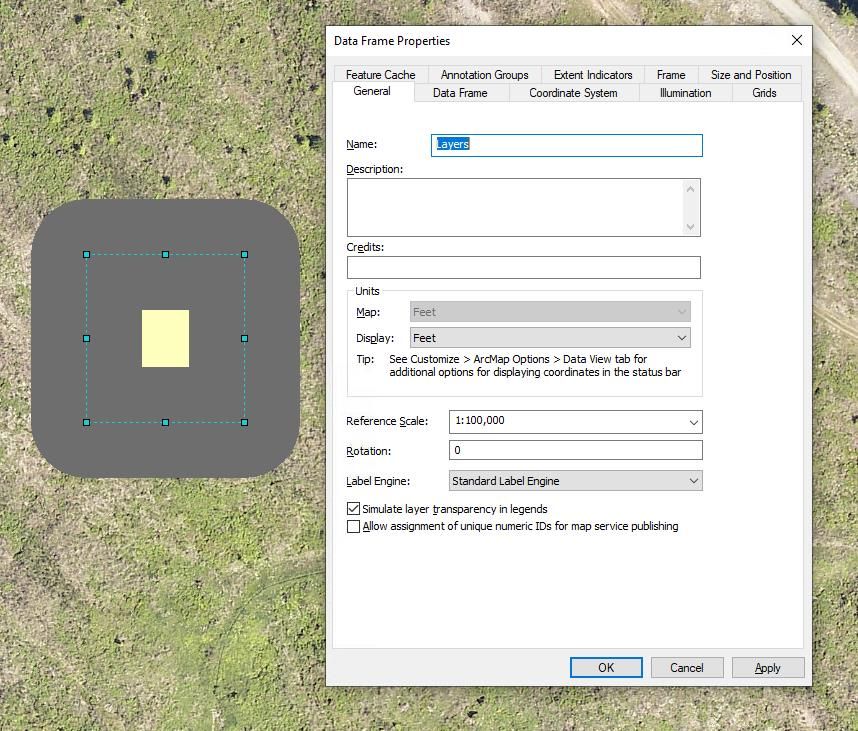858x731 pixels.
Task: Switch to the Frame tab
Action: (x=671, y=74)
